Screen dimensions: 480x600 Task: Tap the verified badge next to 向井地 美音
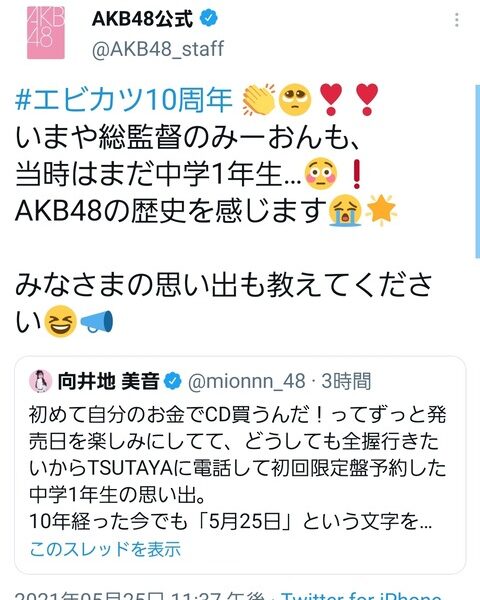[173, 381]
